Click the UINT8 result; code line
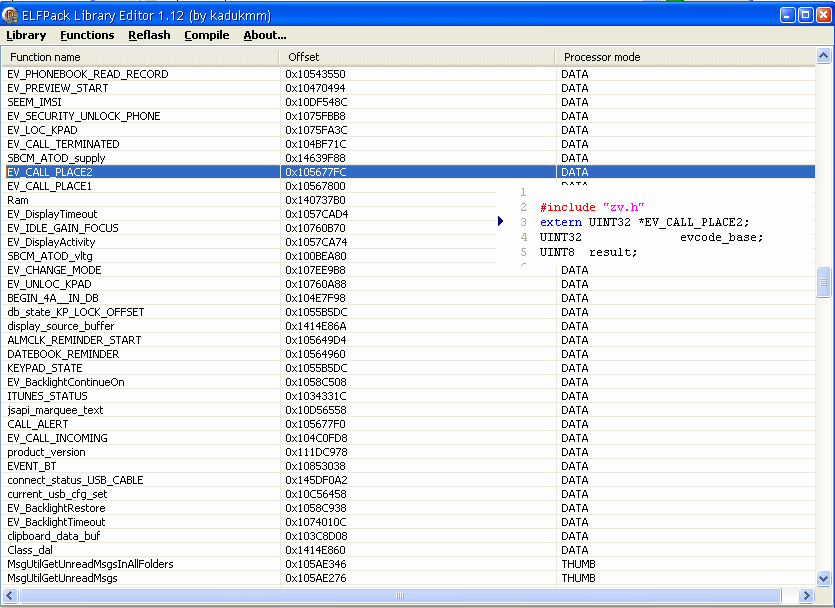 click(588, 252)
